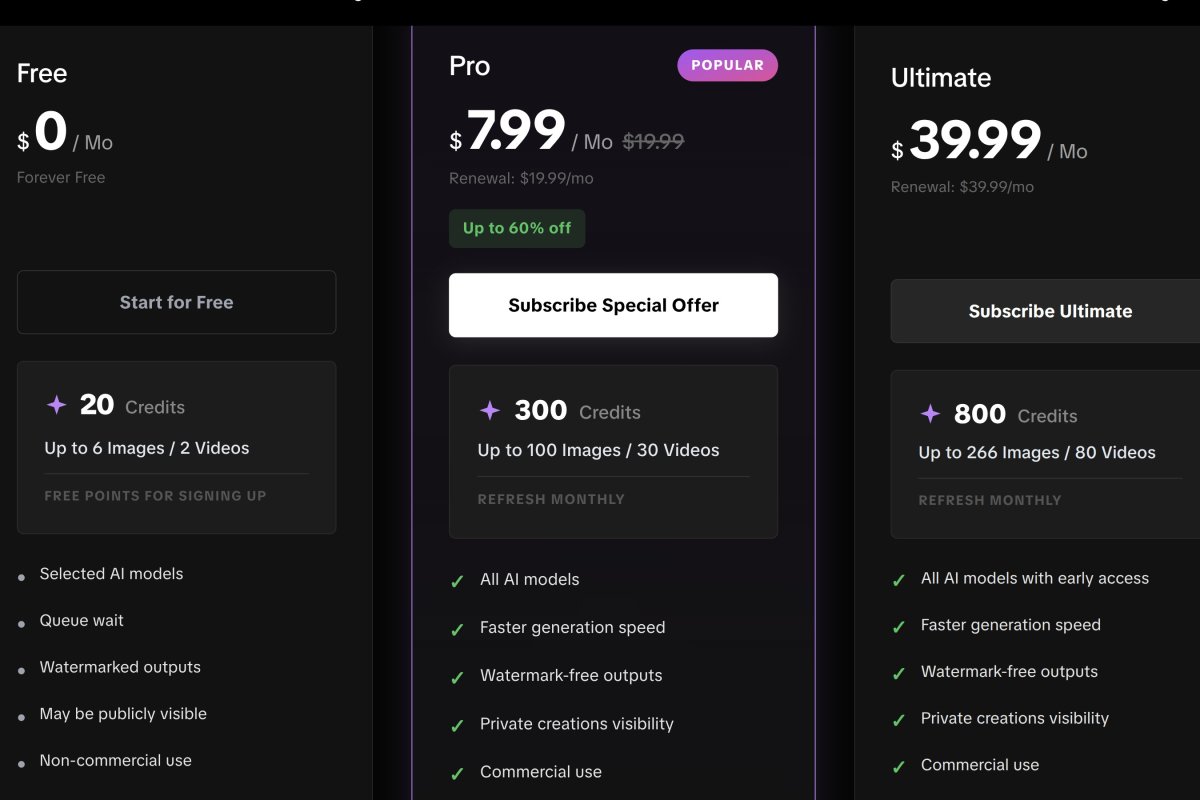Click the checkmark beside Commercial use under Pro
Image resolution: width=1200 pixels, height=800 pixels.
coord(458,771)
